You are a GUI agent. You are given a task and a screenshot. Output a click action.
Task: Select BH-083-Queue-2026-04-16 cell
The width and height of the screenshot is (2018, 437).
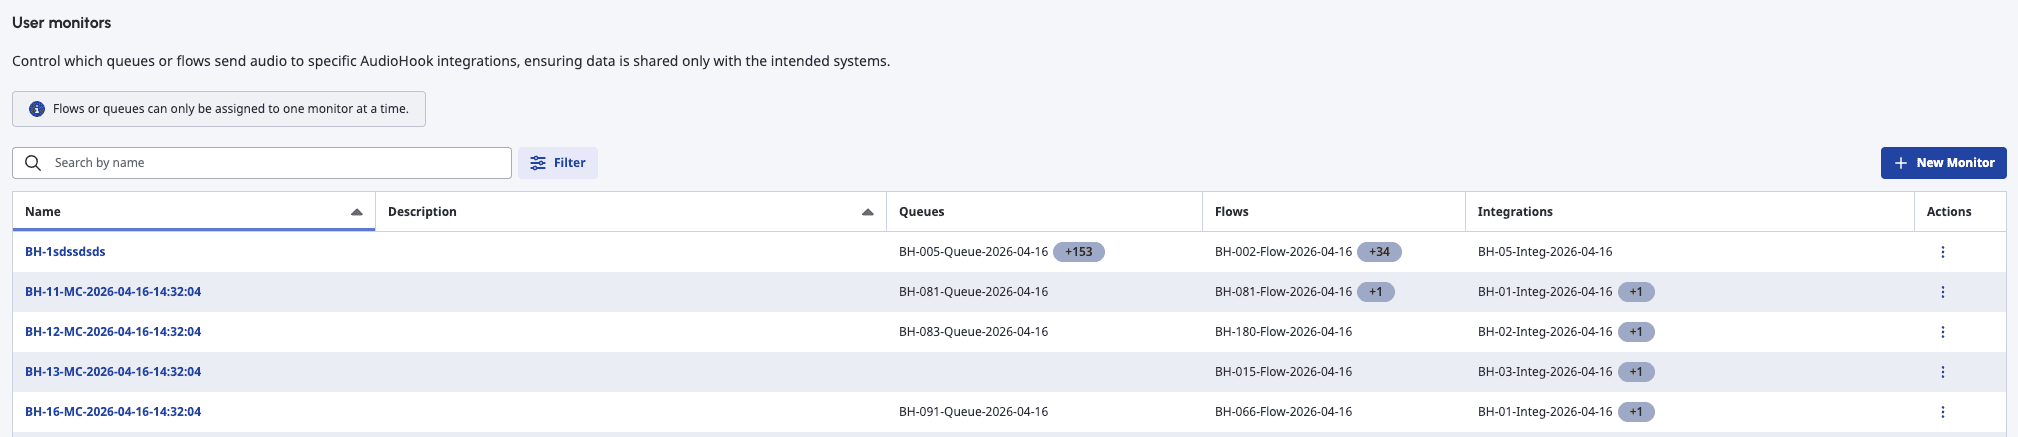point(973,332)
